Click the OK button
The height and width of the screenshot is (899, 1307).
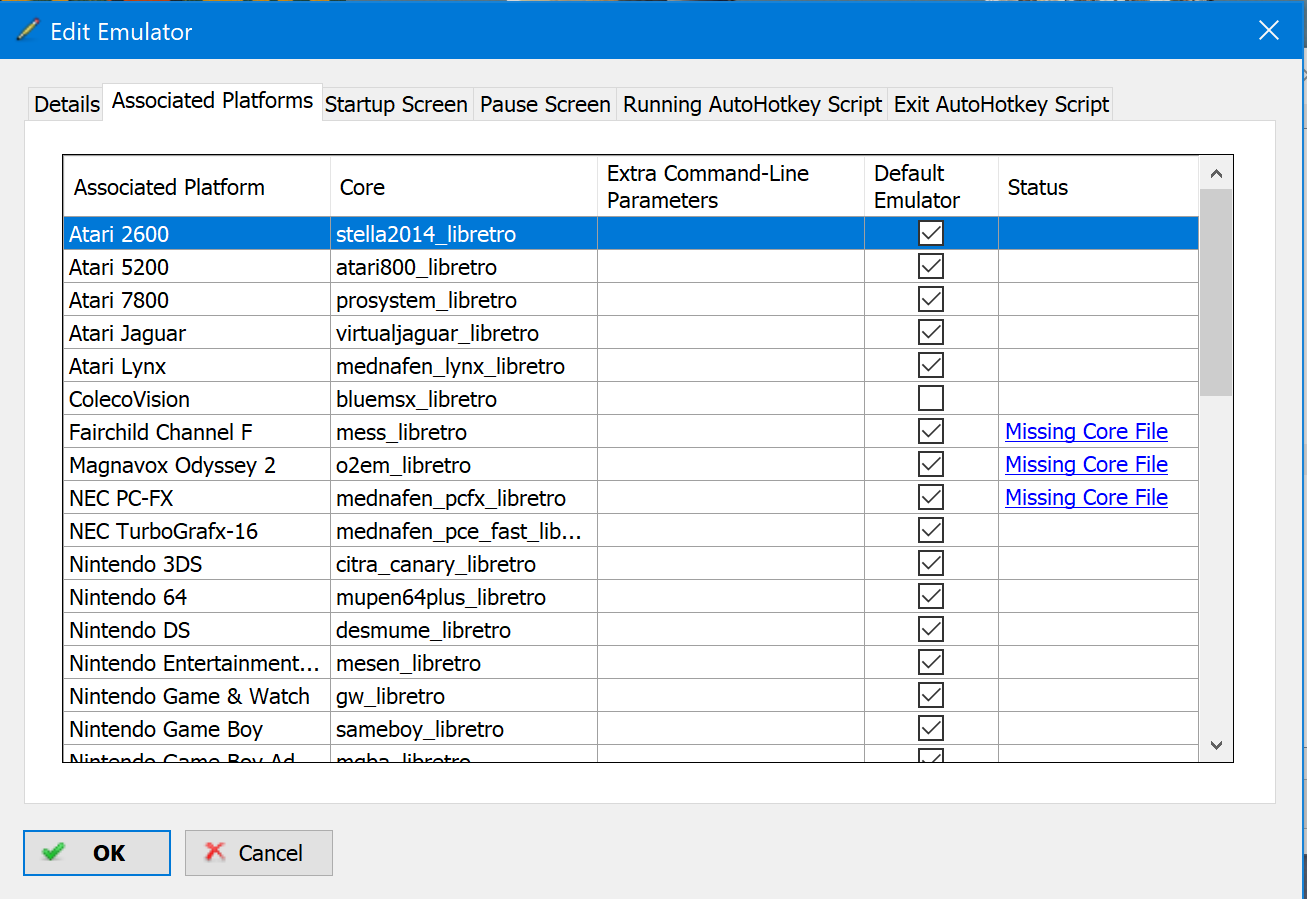click(x=97, y=853)
